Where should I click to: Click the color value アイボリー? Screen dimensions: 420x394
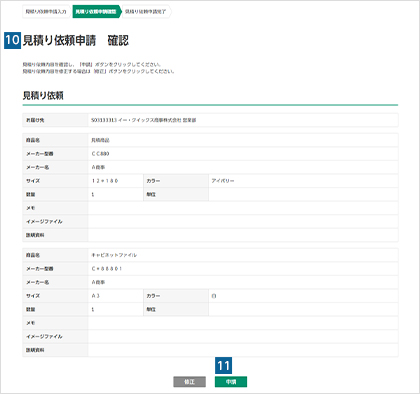[223, 181]
